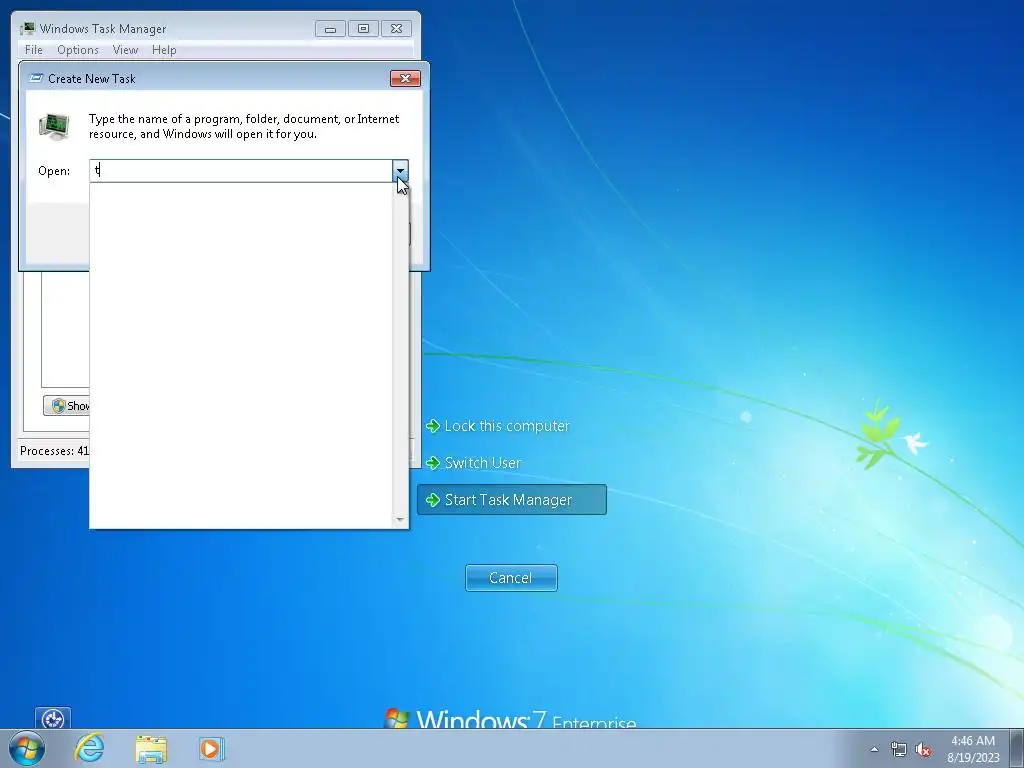Minimize the Windows Task Manager window
Screen dimensions: 1024x768
coord(330,29)
